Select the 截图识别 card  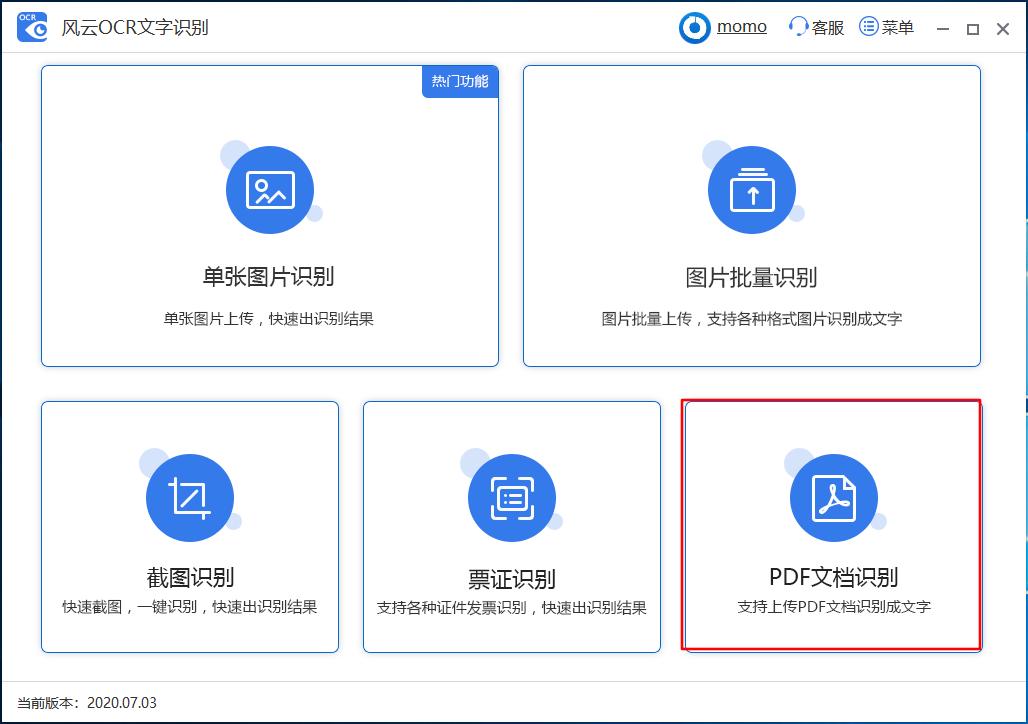(x=189, y=527)
